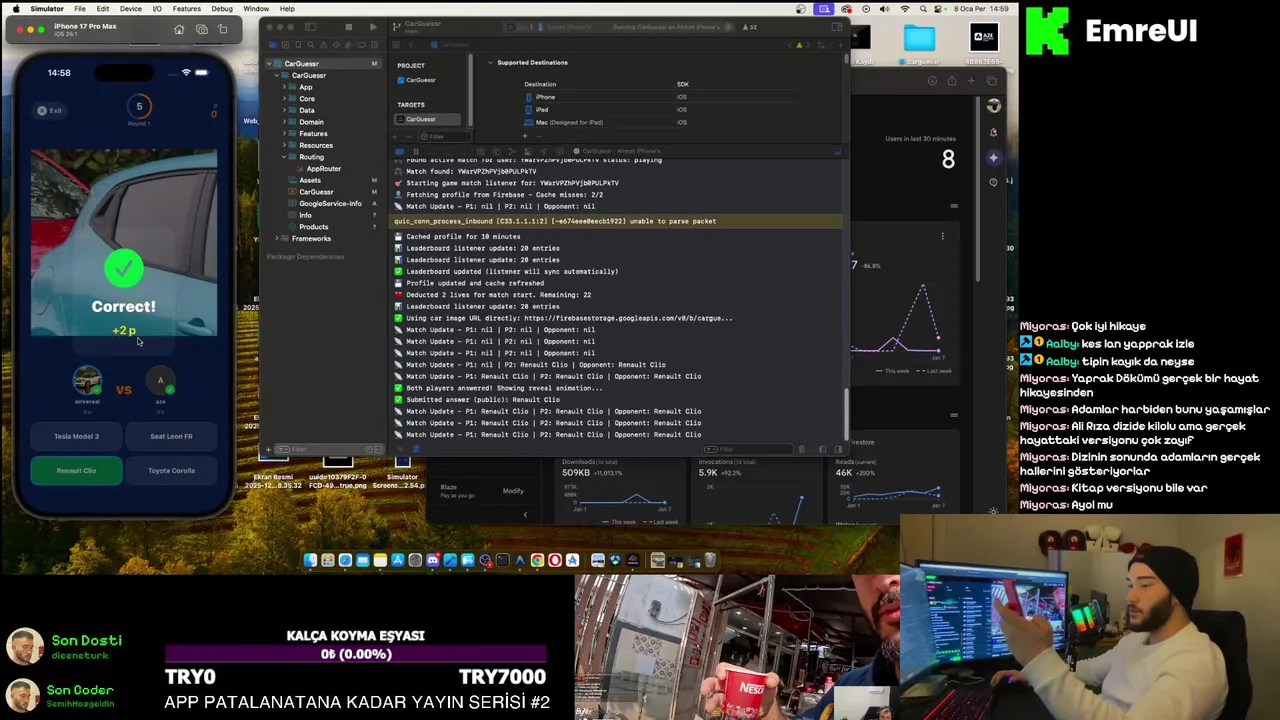The height and width of the screenshot is (720, 1280).
Task: Select the Renault Clio answer button
Action: point(76,470)
